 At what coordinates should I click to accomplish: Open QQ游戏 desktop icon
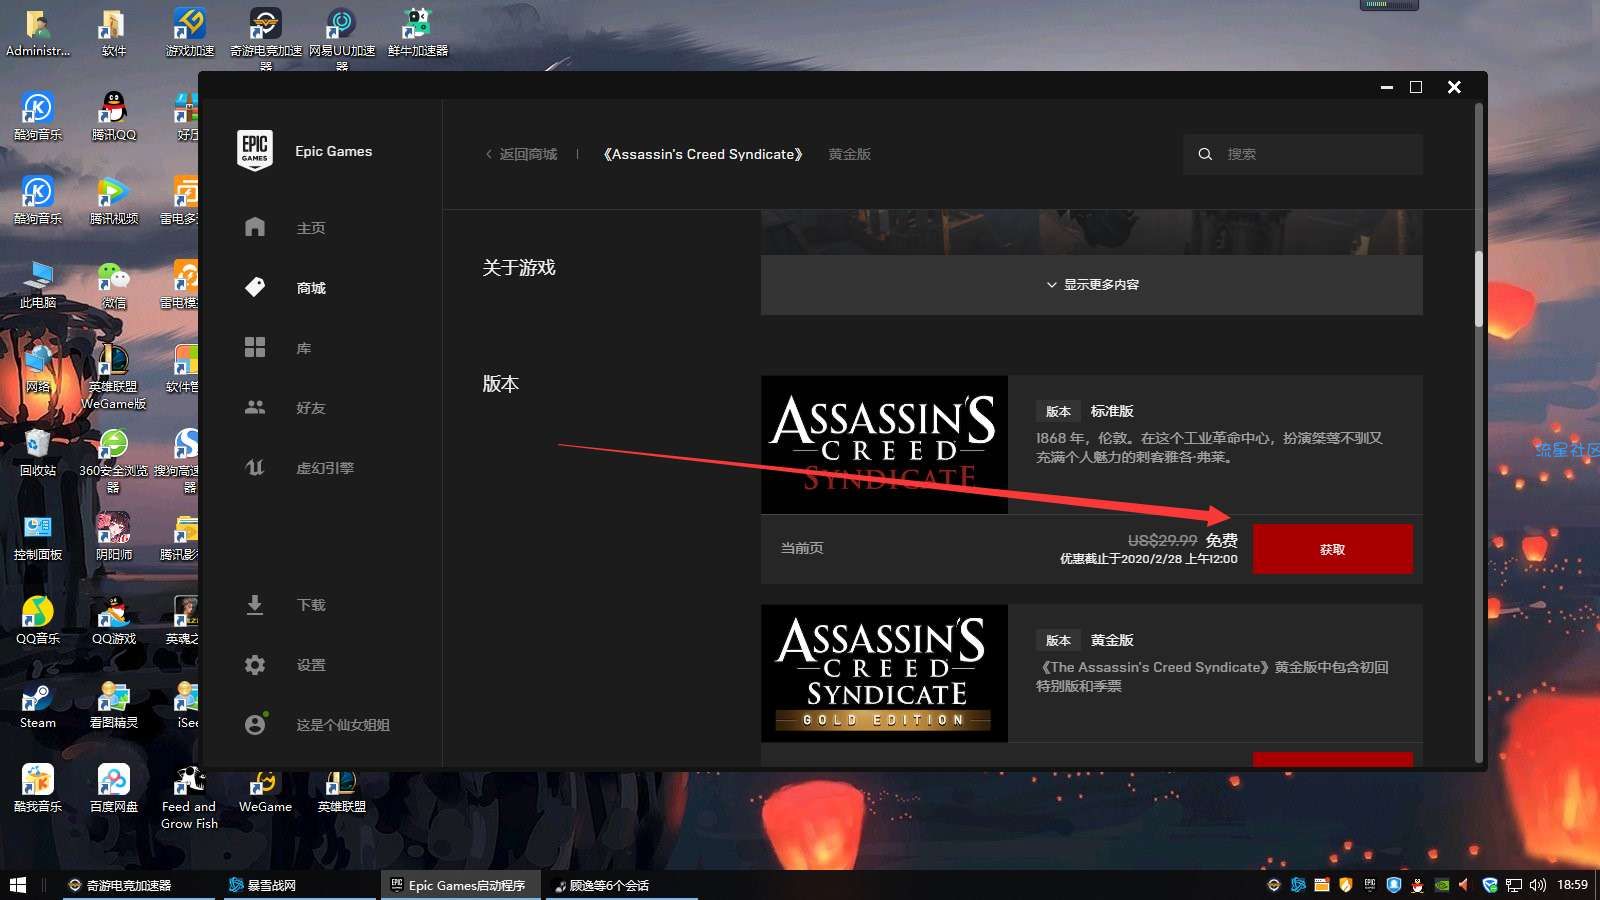[114, 620]
